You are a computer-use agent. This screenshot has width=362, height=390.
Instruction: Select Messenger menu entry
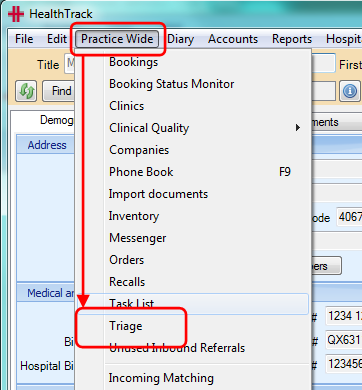[193, 238]
